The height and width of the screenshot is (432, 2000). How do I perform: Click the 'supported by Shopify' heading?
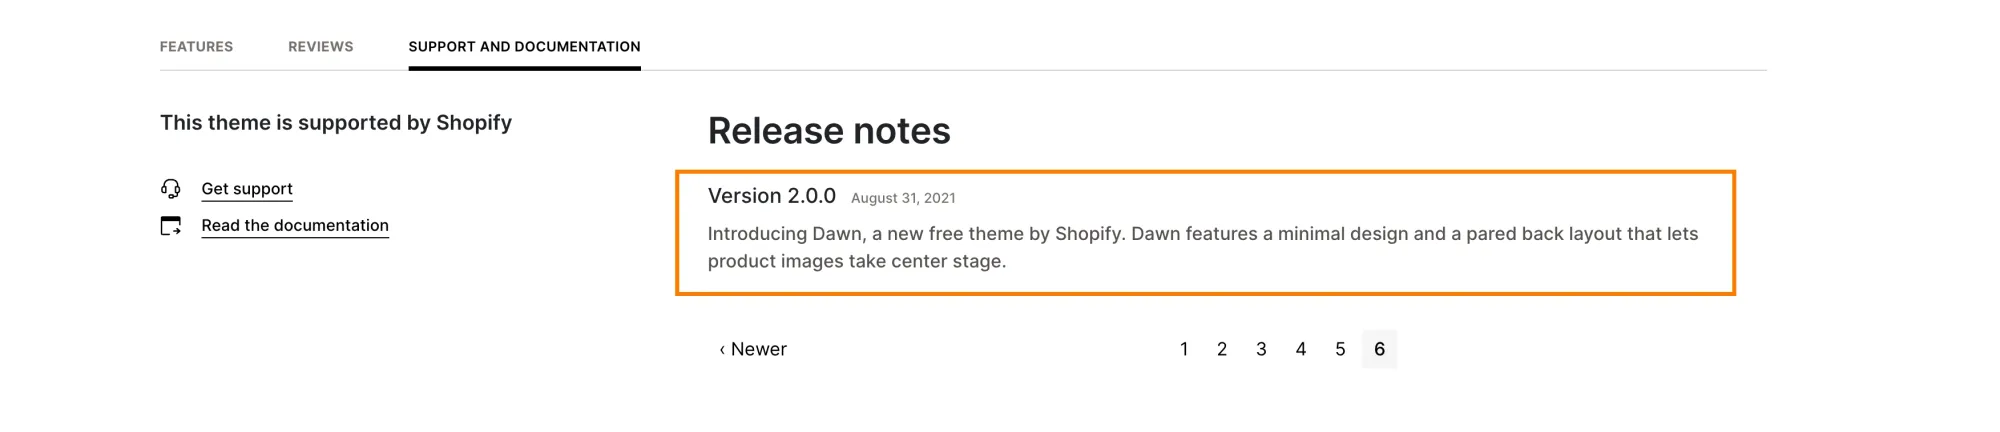(x=336, y=123)
